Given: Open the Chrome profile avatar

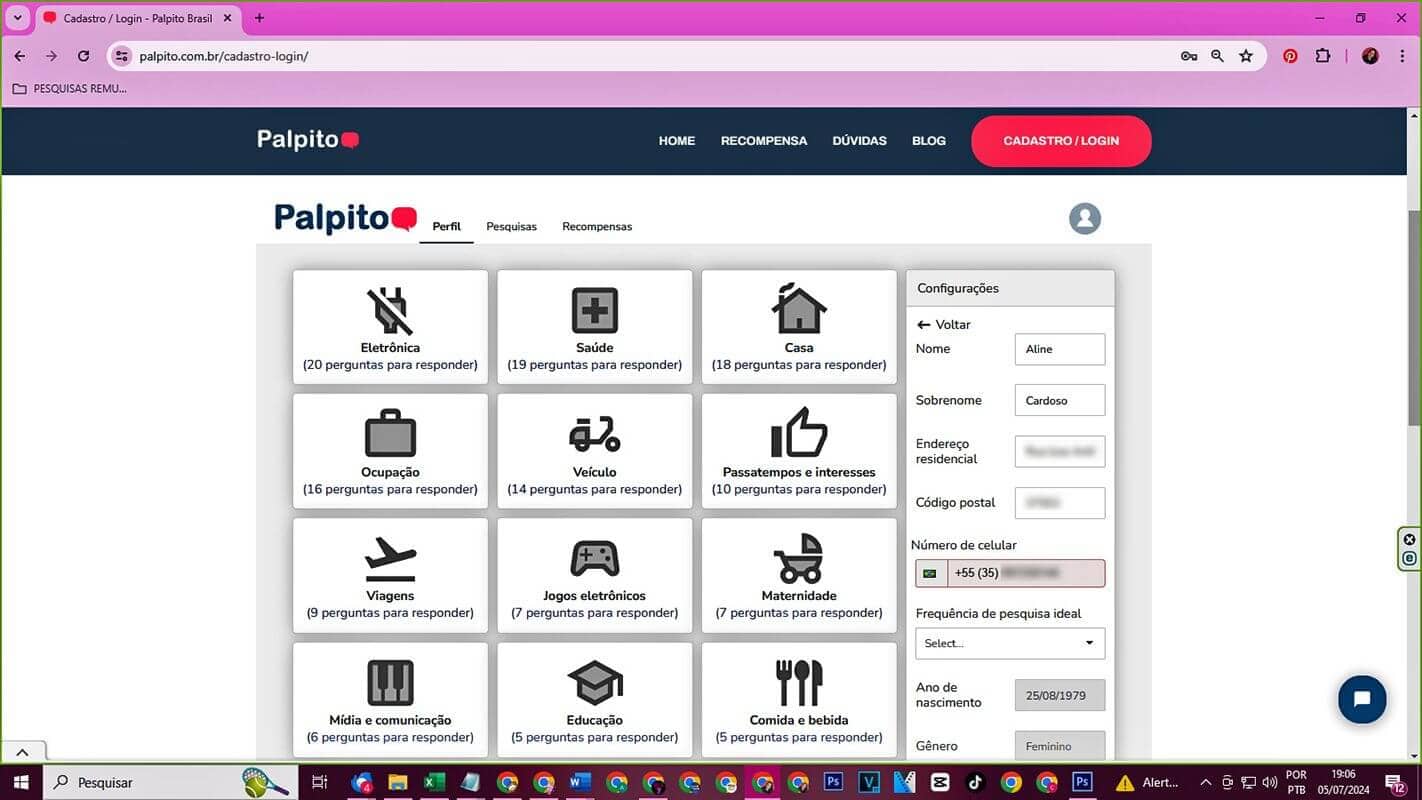Looking at the screenshot, I should click(x=1370, y=56).
